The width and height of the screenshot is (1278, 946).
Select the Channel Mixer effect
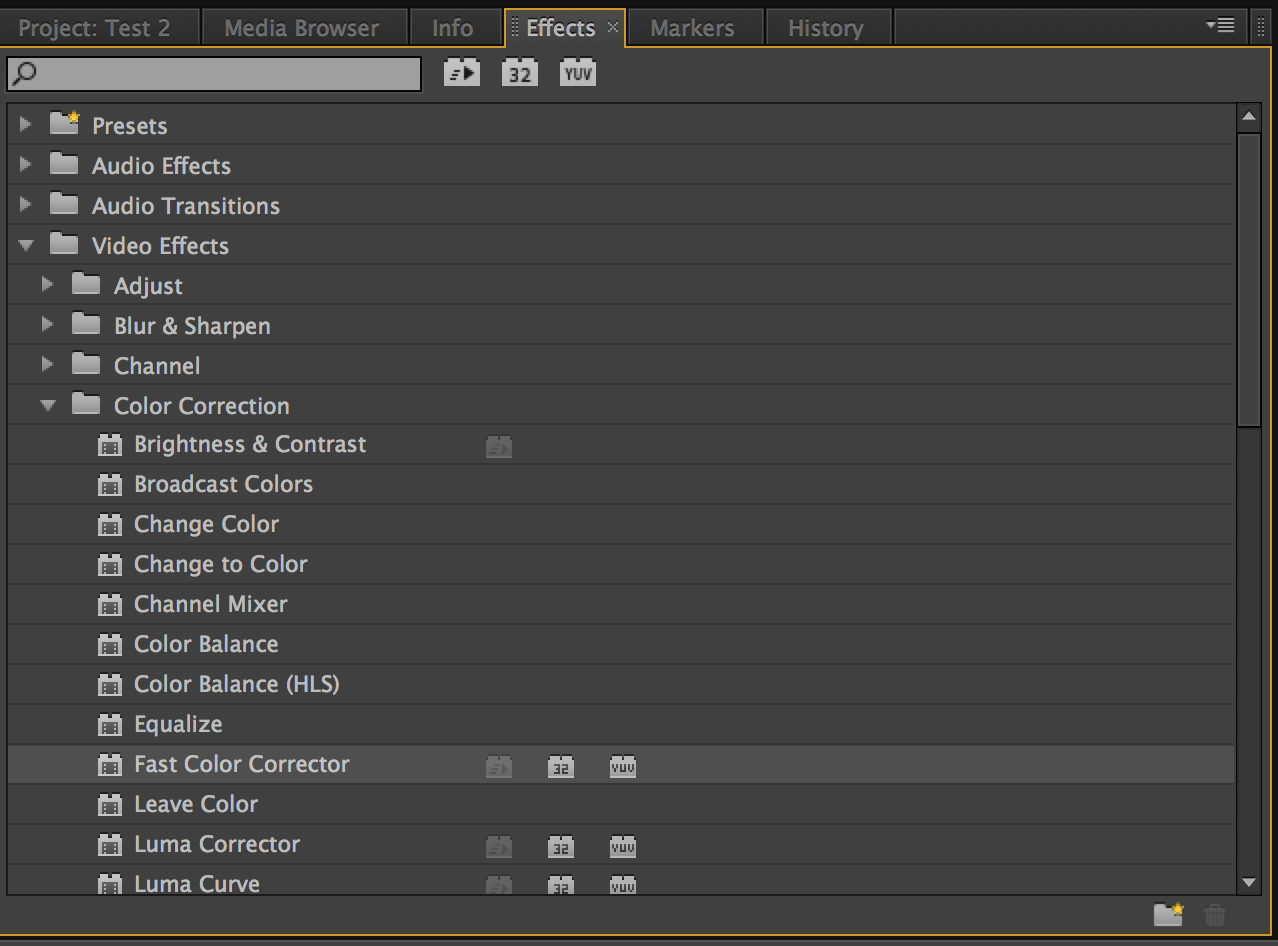click(x=210, y=604)
